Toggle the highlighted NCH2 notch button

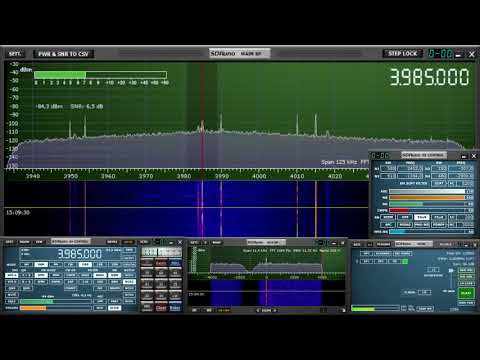pos(129,282)
